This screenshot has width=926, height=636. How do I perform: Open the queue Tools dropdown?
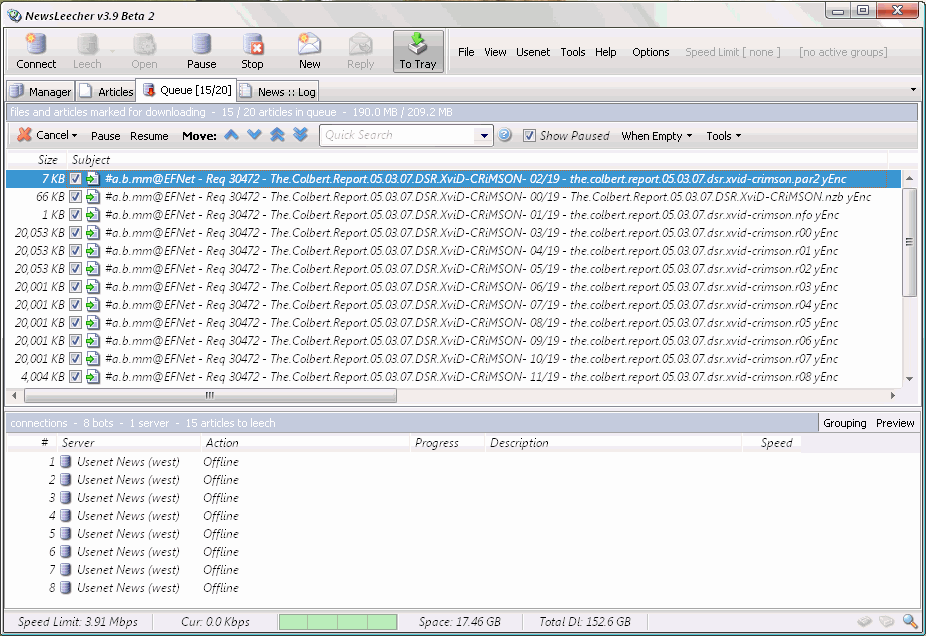tap(723, 136)
